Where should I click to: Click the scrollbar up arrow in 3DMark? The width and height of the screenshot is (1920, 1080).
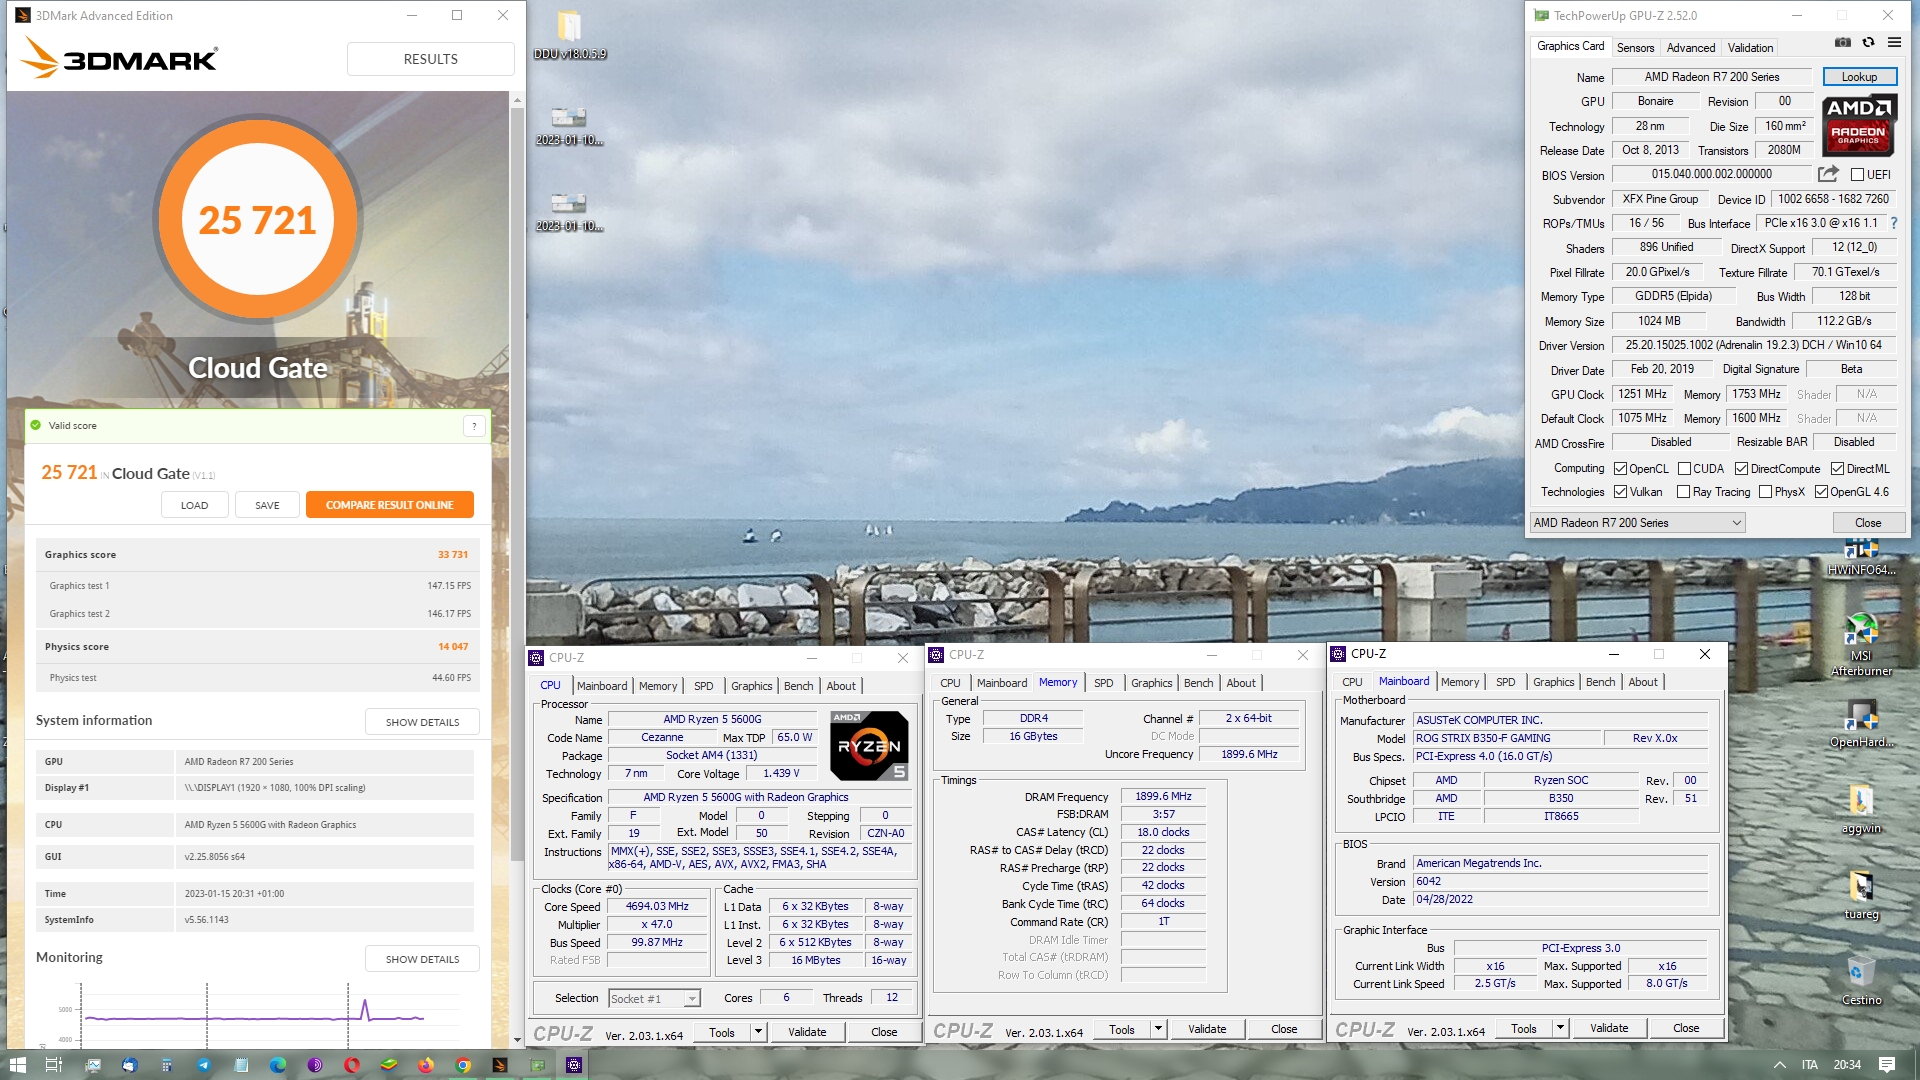[517, 100]
